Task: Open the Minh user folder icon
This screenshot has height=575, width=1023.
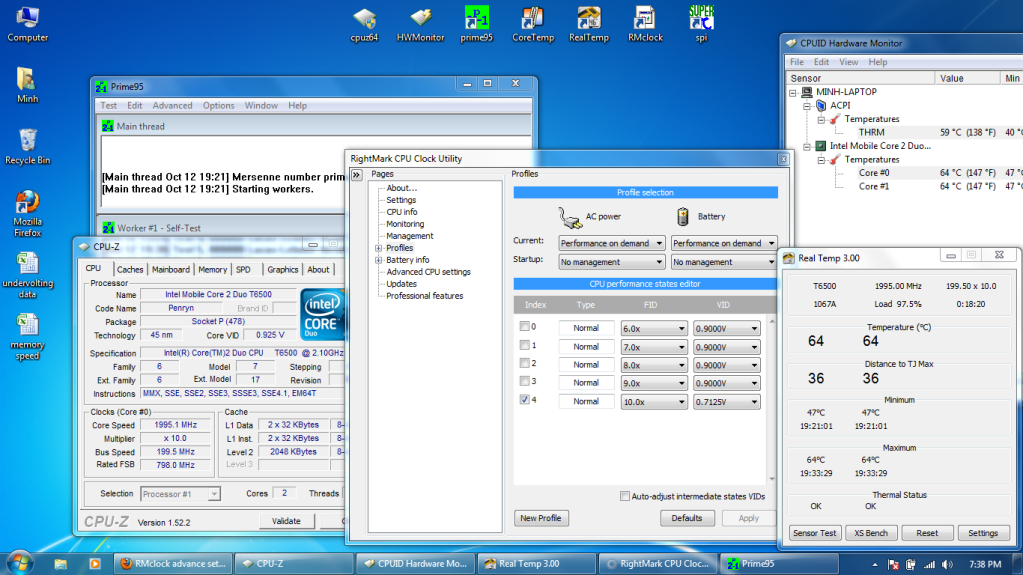Action: [27, 85]
